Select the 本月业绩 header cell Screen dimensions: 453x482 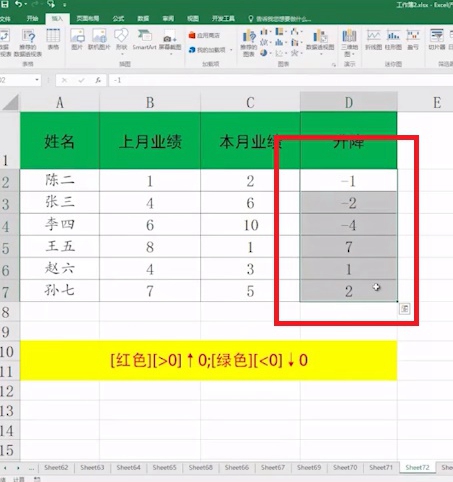[x=250, y=141]
